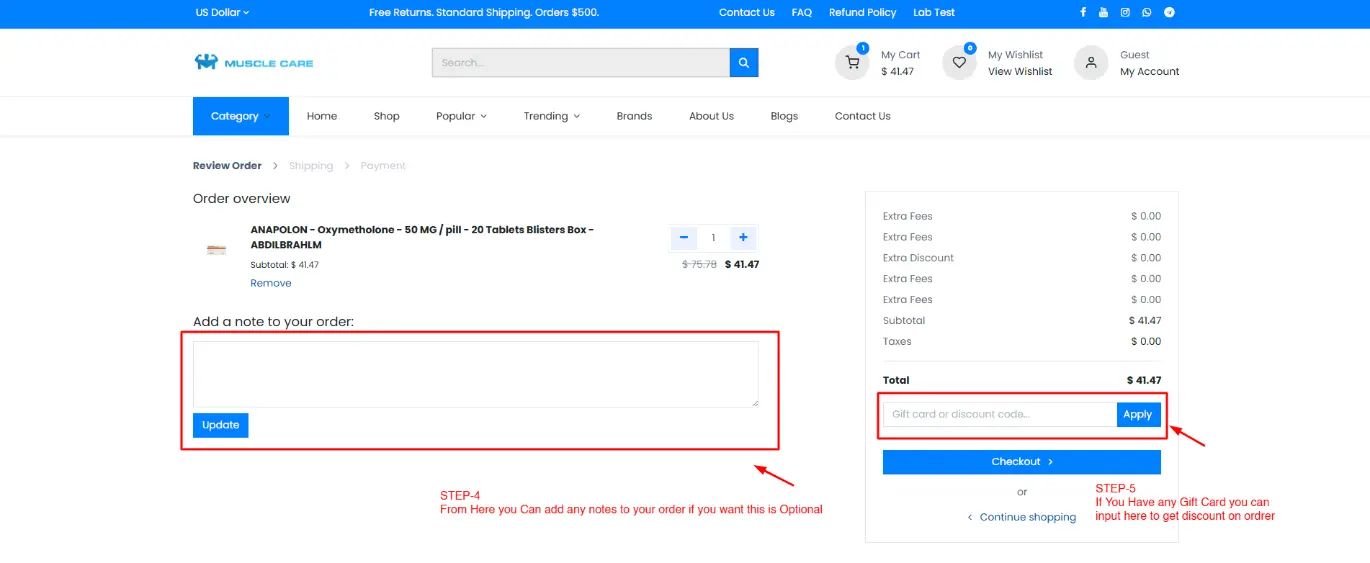Open the Shop menu item

386,116
